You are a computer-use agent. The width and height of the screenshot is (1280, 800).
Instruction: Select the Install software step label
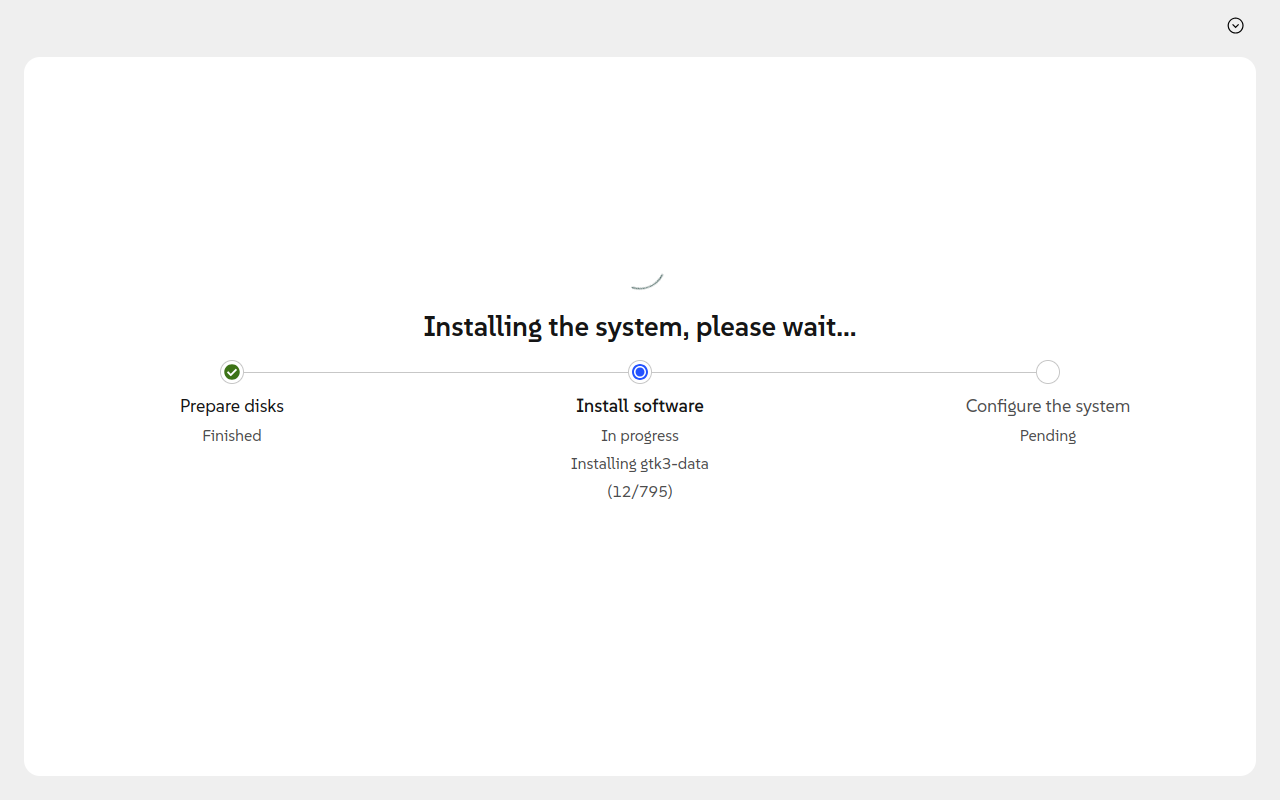coord(640,406)
